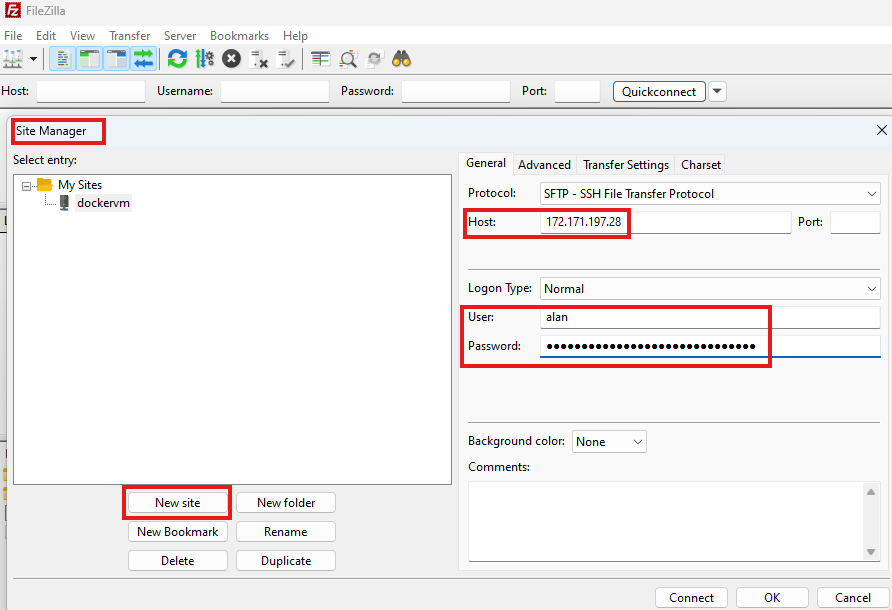The image size is (892, 610).
Task: Open the Bookmarks menu
Action: (x=239, y=35)
